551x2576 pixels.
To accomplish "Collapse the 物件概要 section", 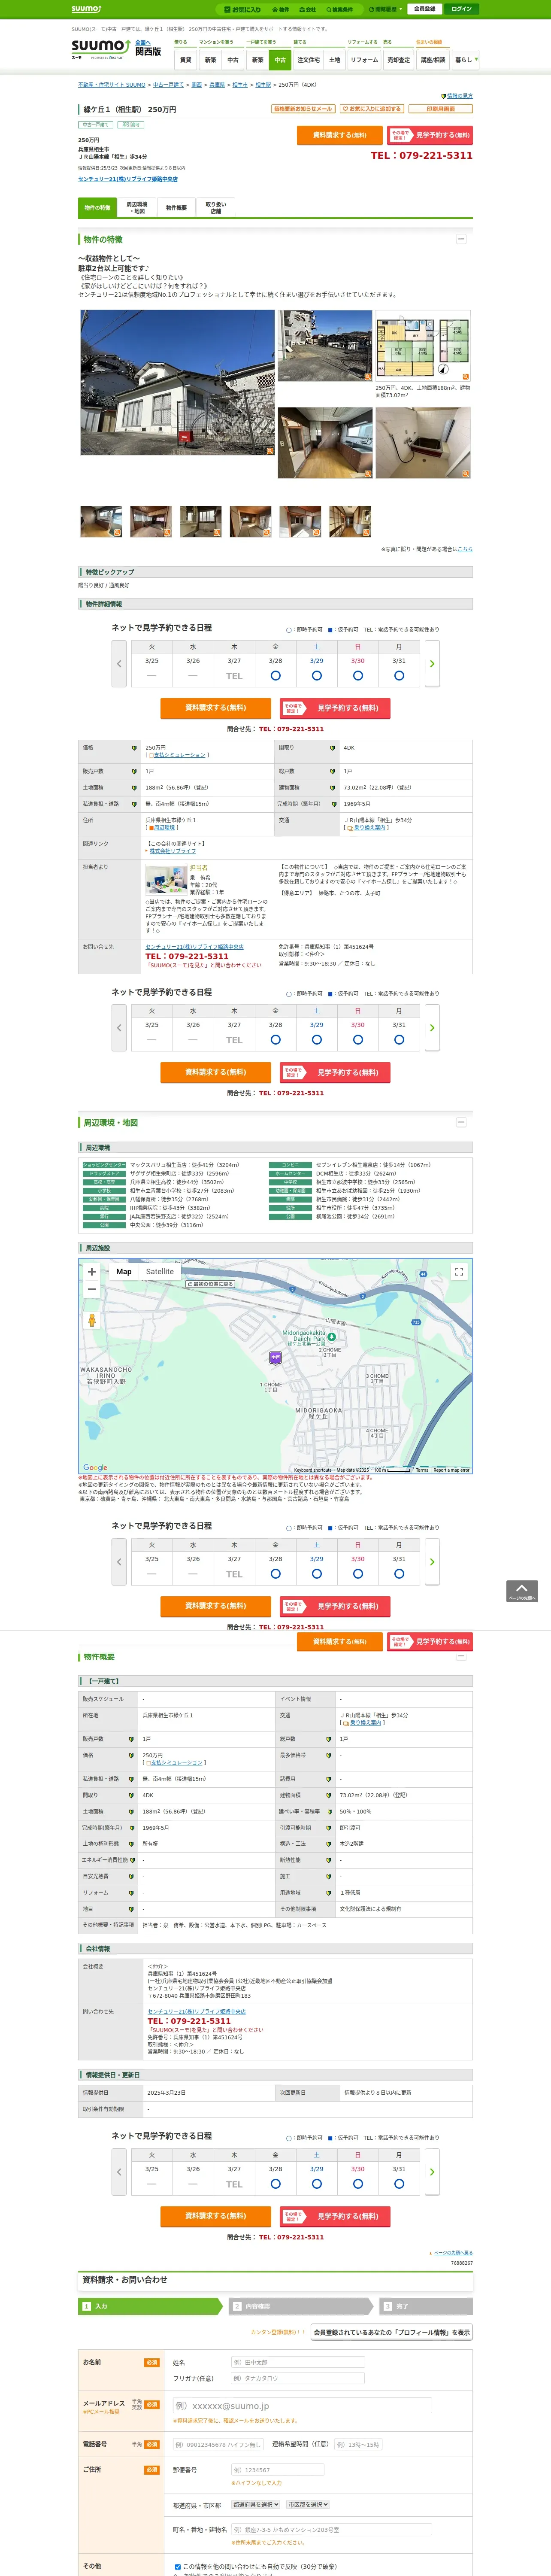I will 461,1657.
